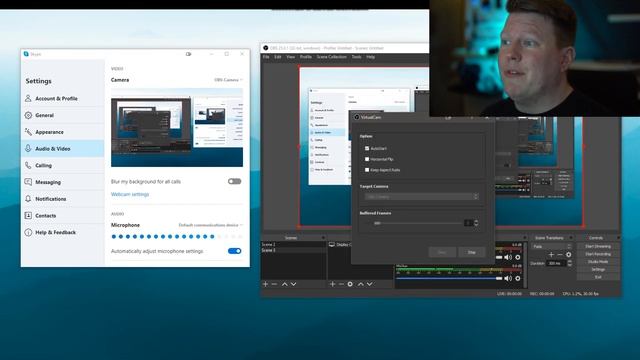Image resolution: width=640 pixels, height=360 pixels.
Task: Move the source down in the Sources panel
Action: 369,284
